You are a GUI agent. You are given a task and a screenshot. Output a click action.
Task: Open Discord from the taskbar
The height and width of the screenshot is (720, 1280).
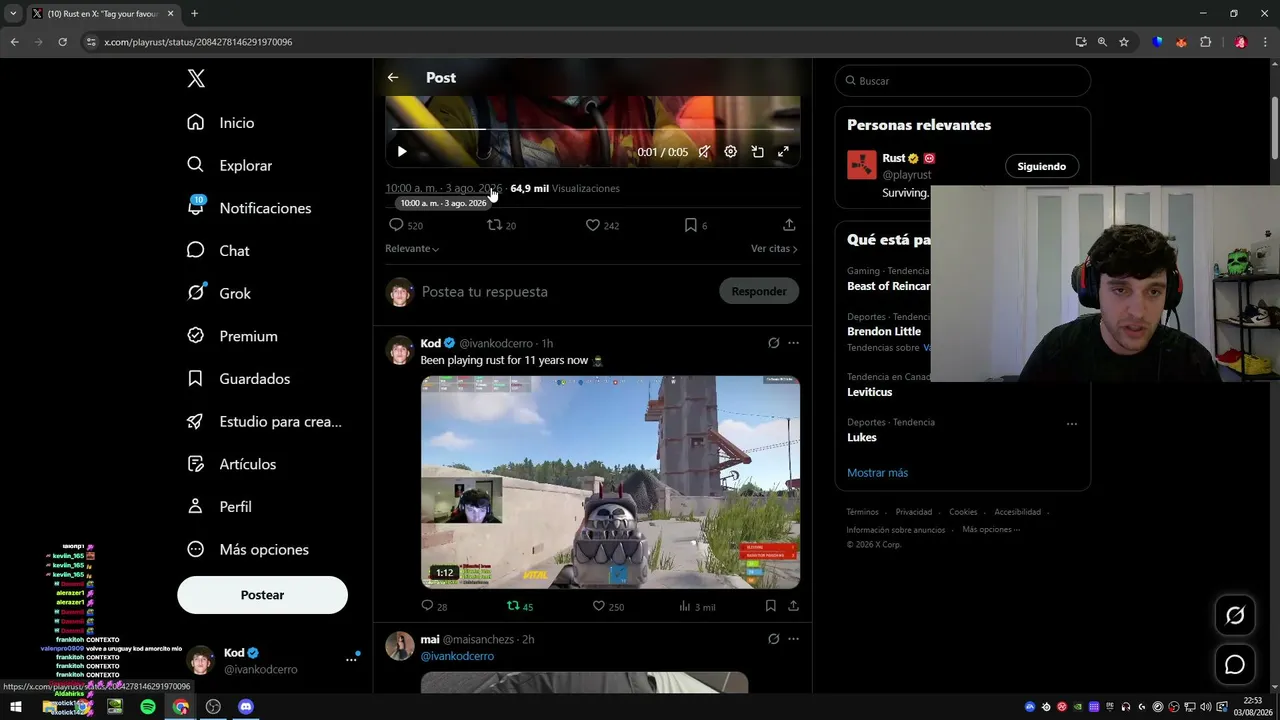[x=246, y=707]
